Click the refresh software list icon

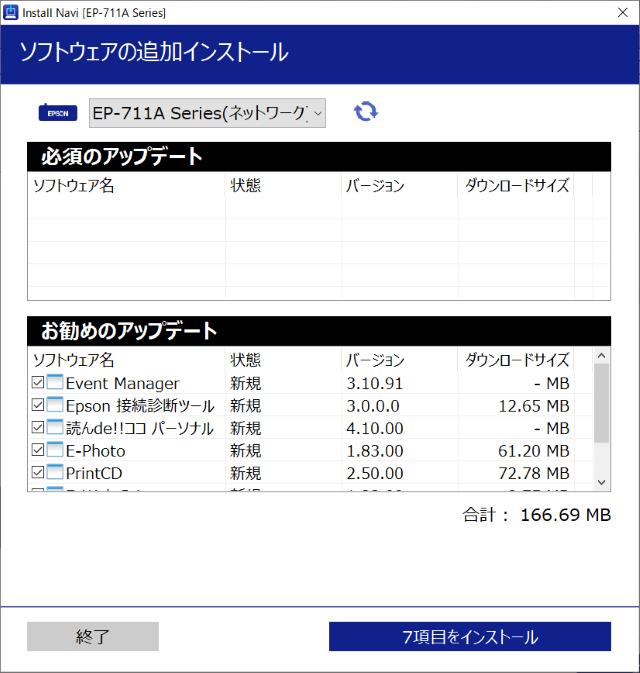click(366, 112)
